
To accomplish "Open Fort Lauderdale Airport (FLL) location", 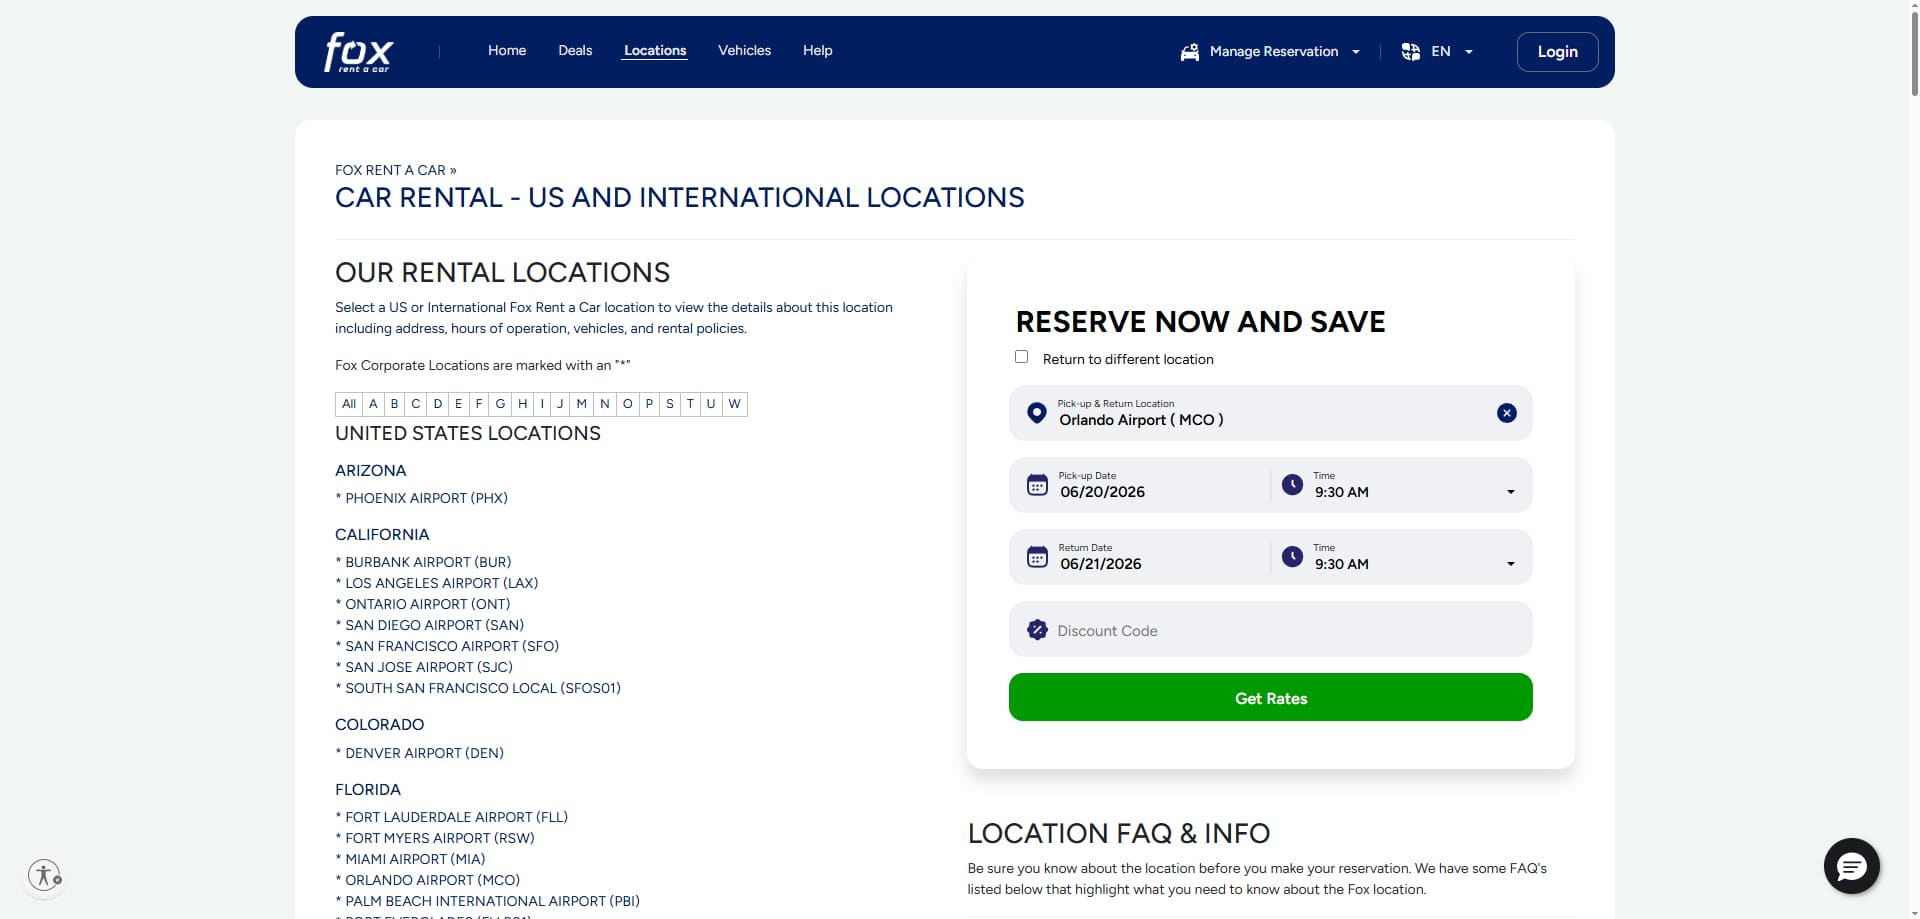I will tap(456, 817).
